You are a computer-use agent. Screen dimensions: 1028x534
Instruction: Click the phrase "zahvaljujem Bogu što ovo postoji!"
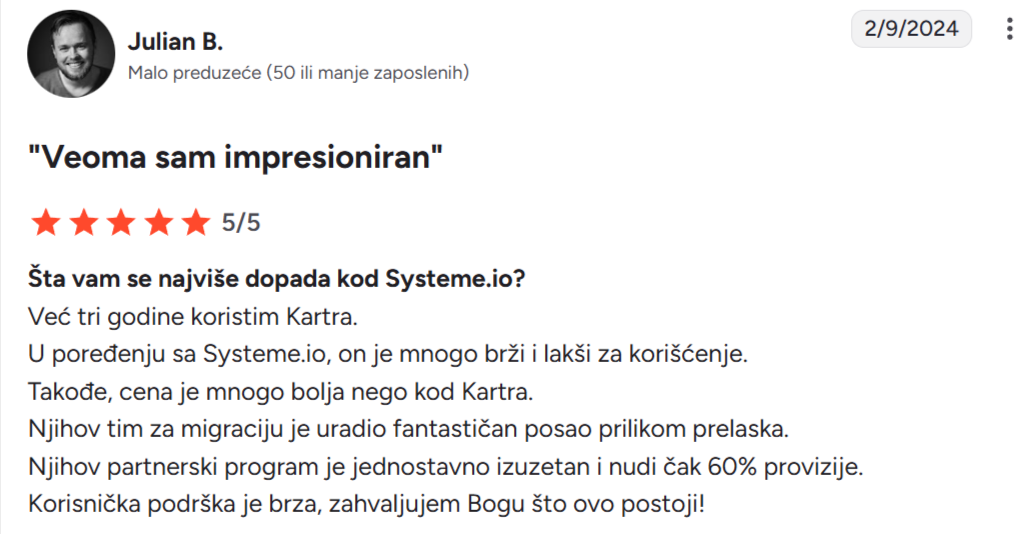(x=521, y=503)
